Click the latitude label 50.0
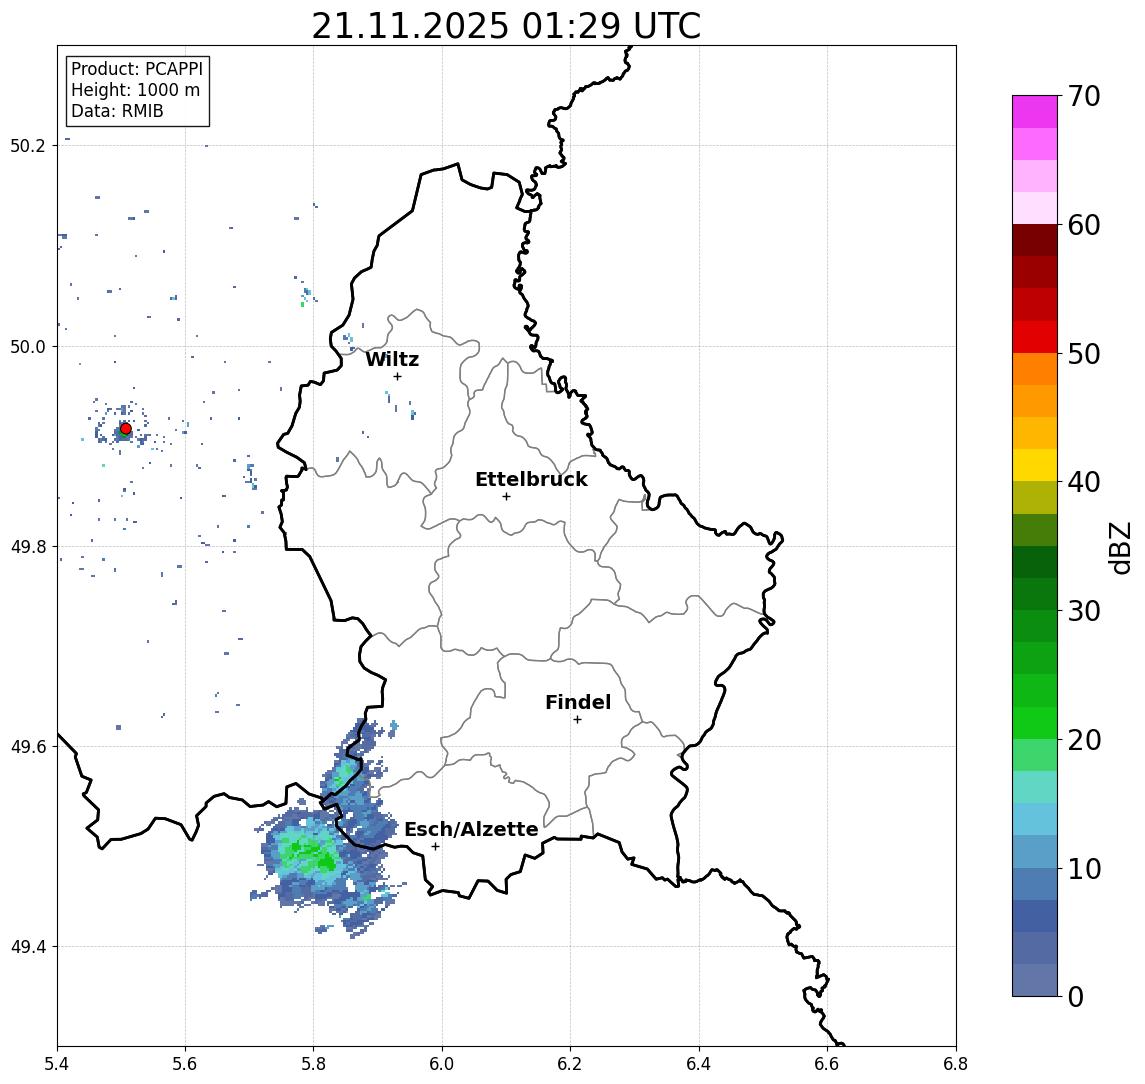 (28, 346)
